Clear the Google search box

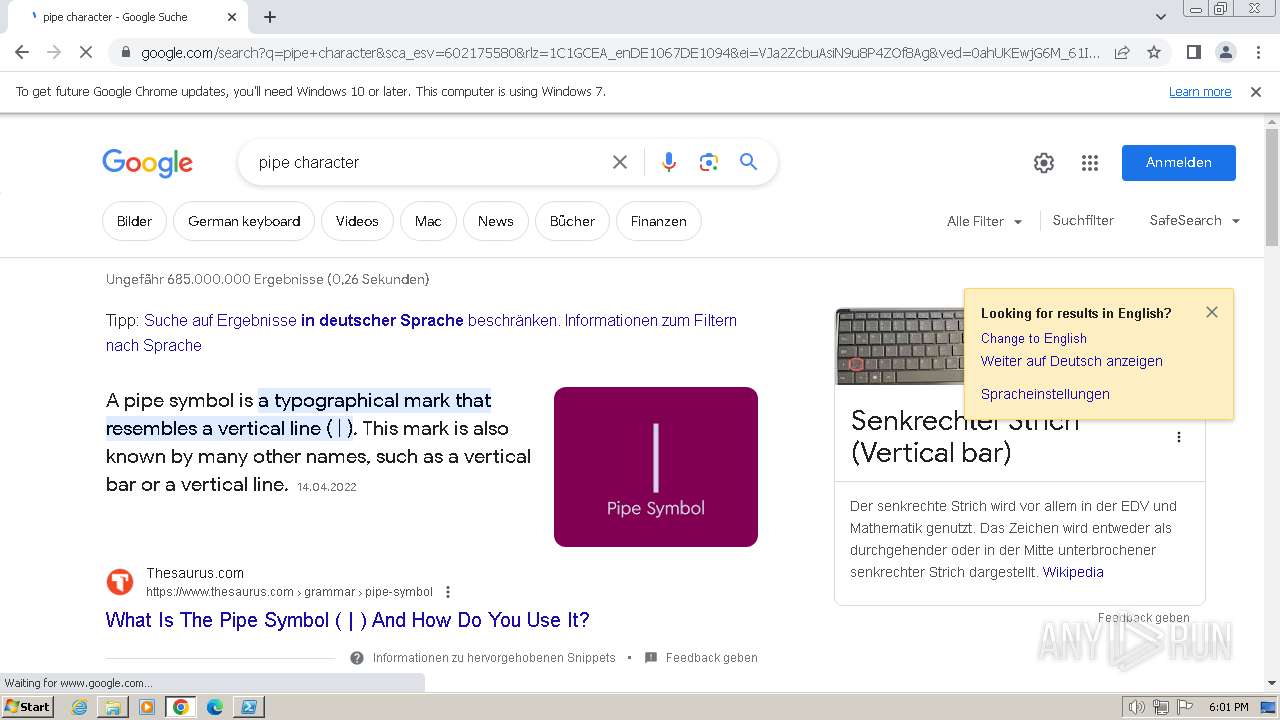click(x=620, y=162)
